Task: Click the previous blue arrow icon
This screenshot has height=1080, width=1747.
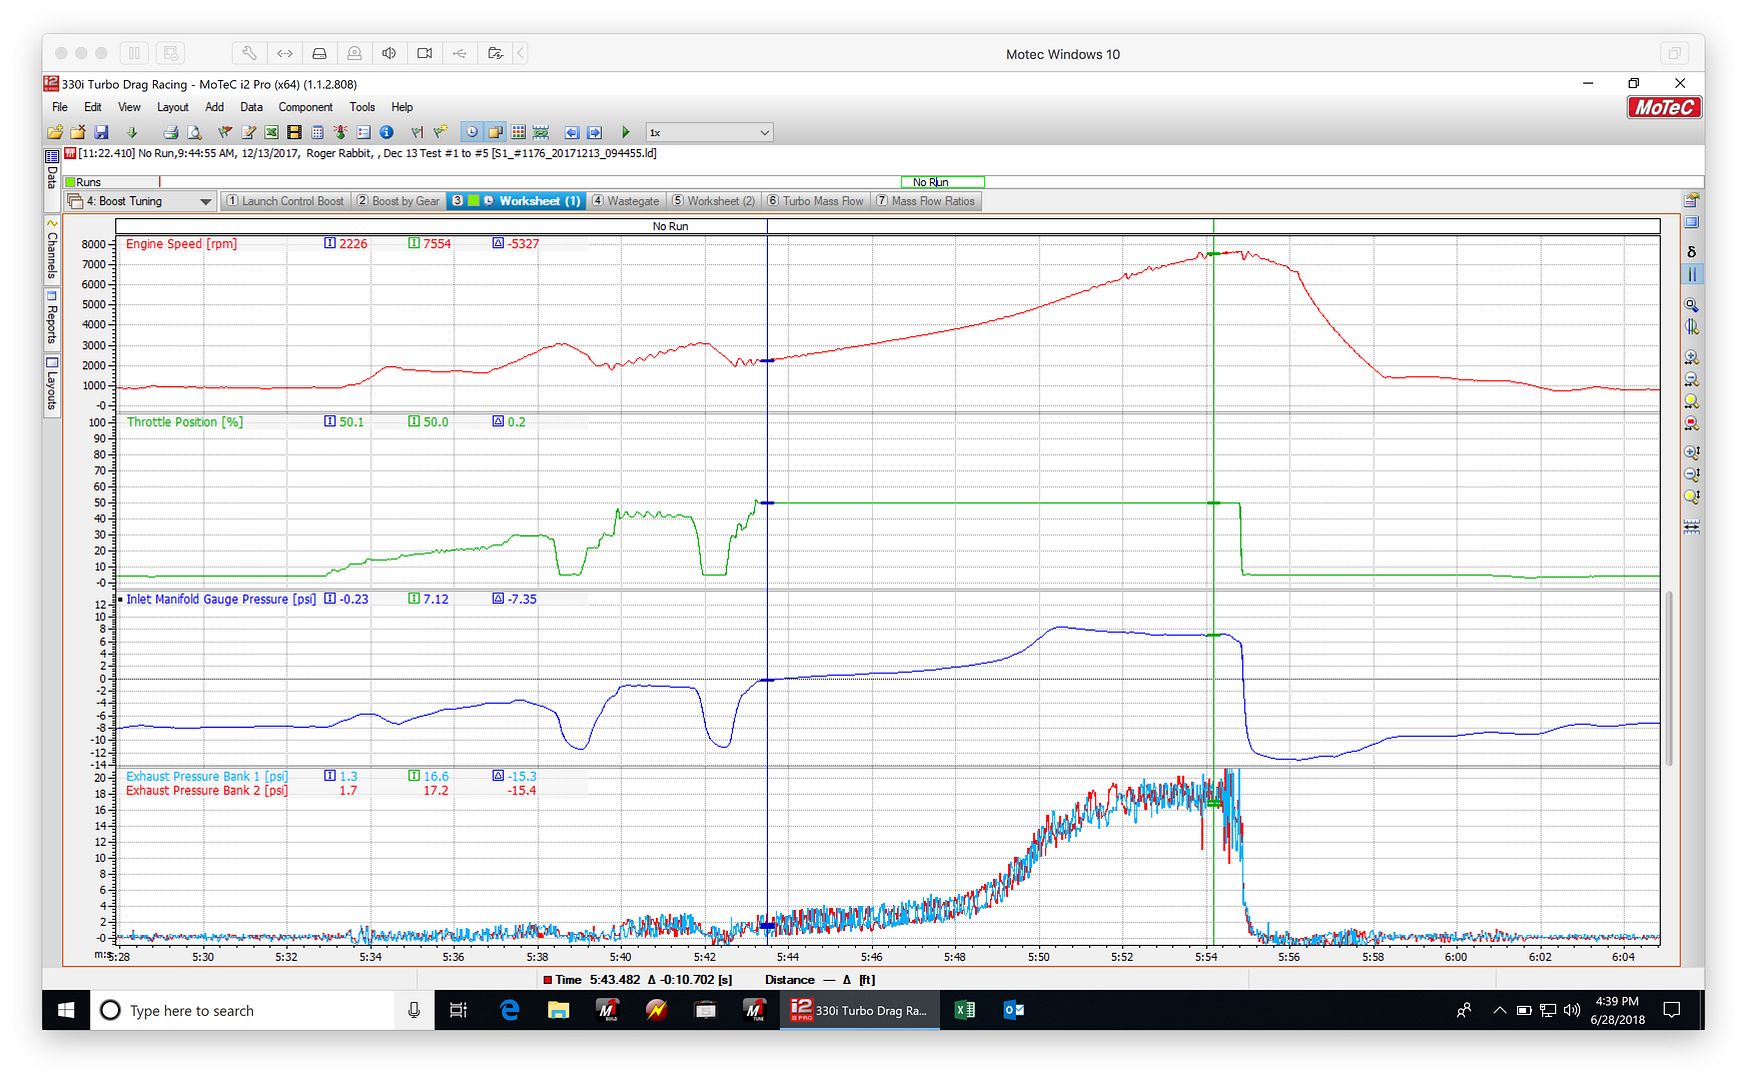Action: tap(572, 132)
